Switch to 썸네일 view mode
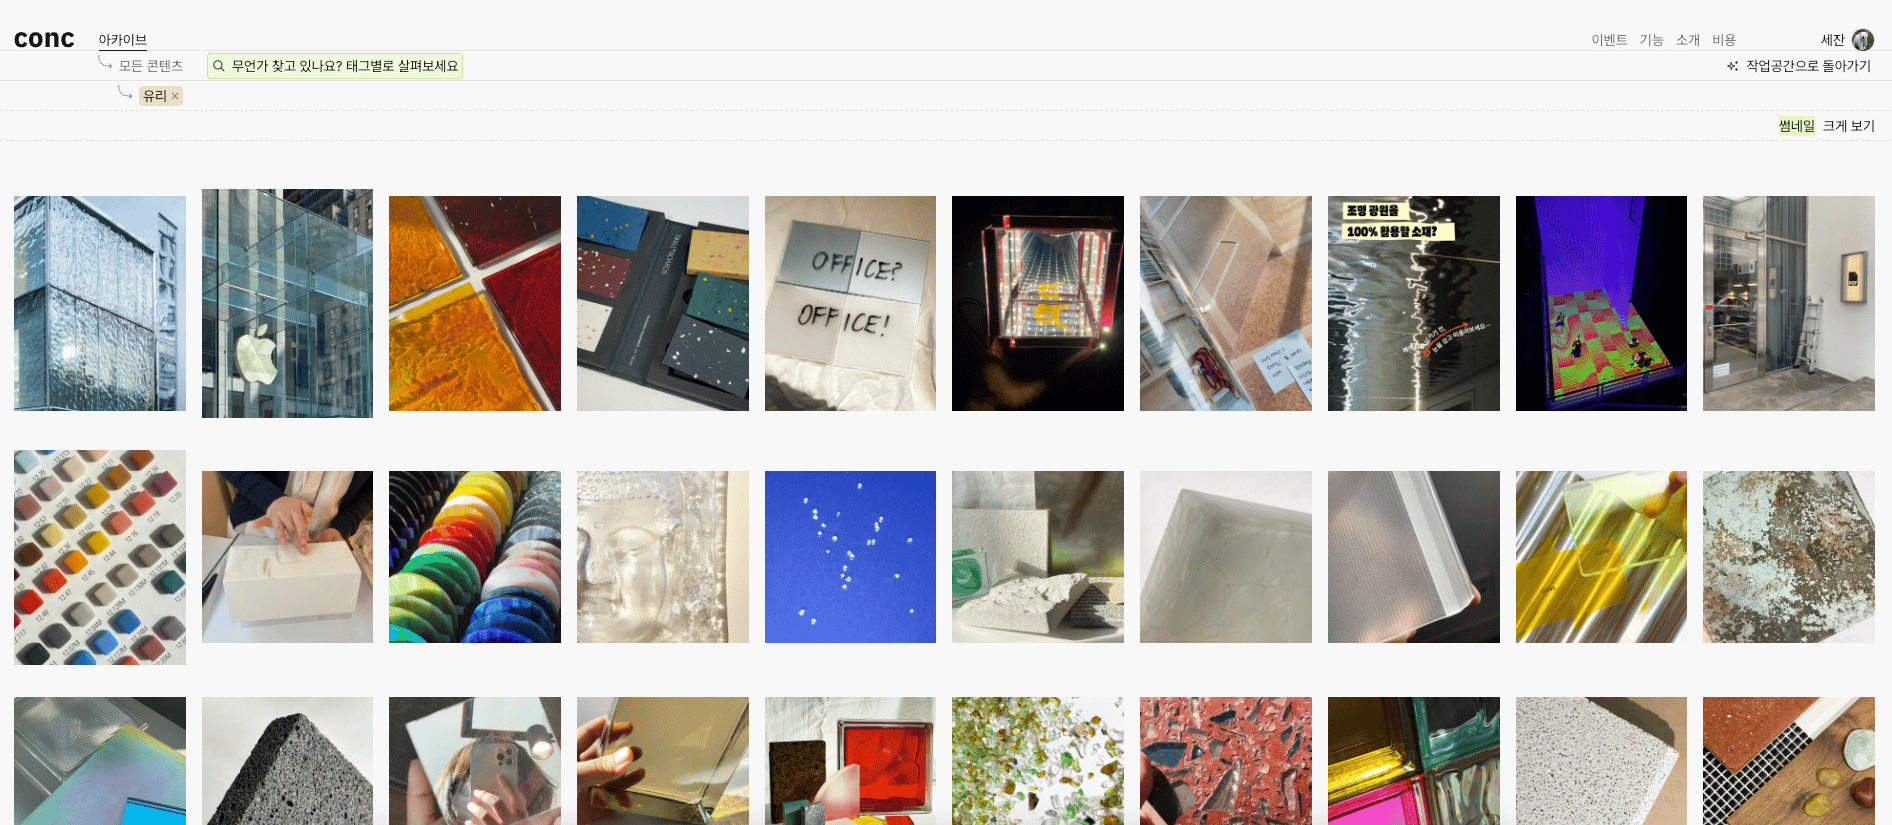This screenshot has height=825, width=1892. (1796, 126)
